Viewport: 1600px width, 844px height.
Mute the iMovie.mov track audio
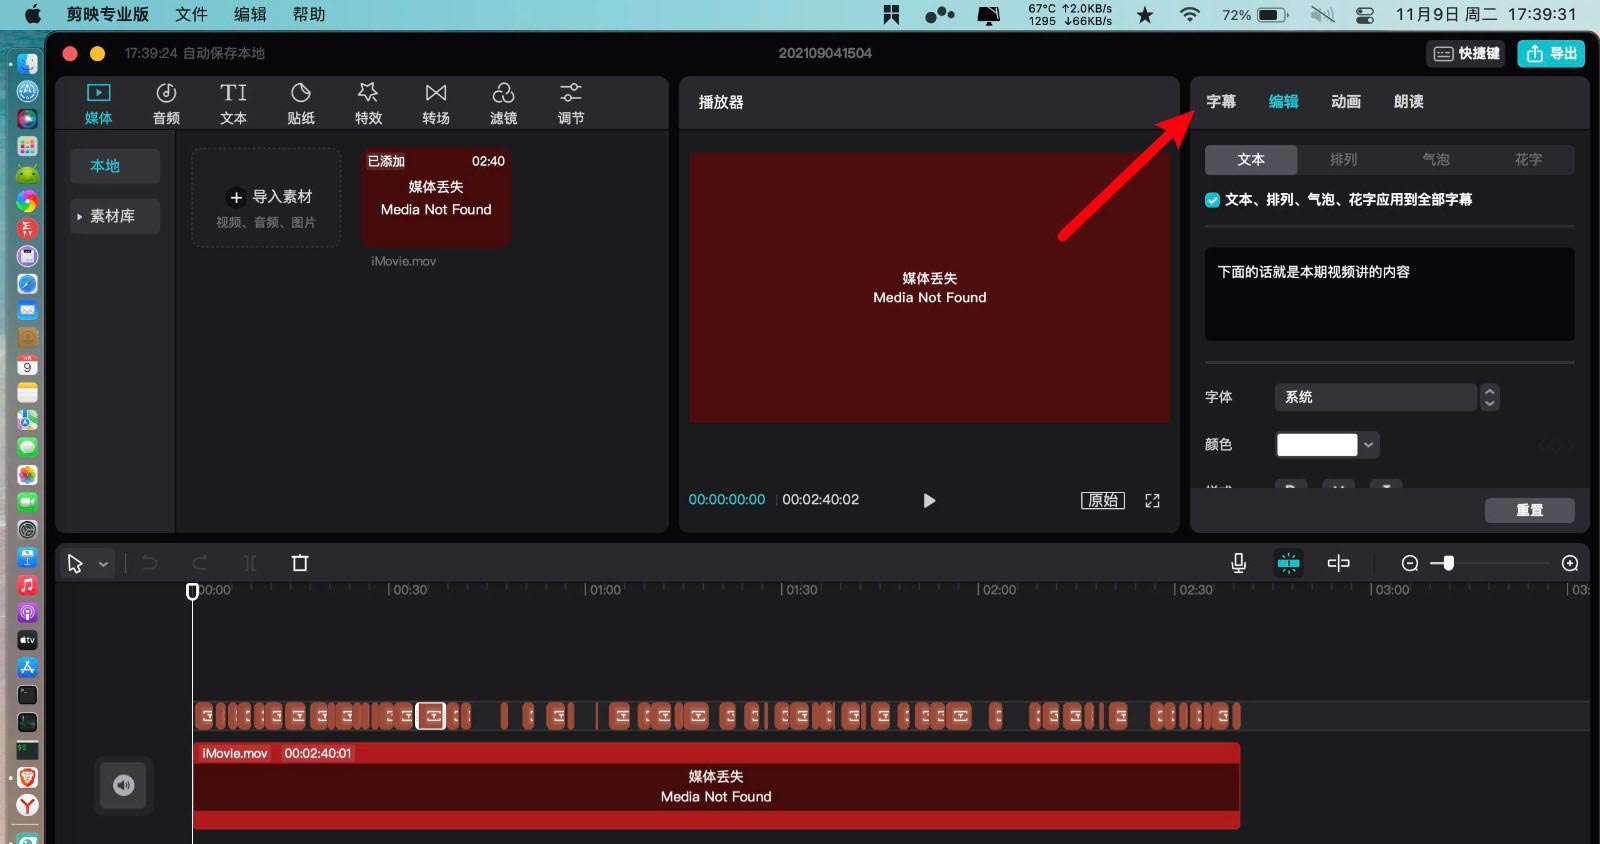(x=123, y=785)
